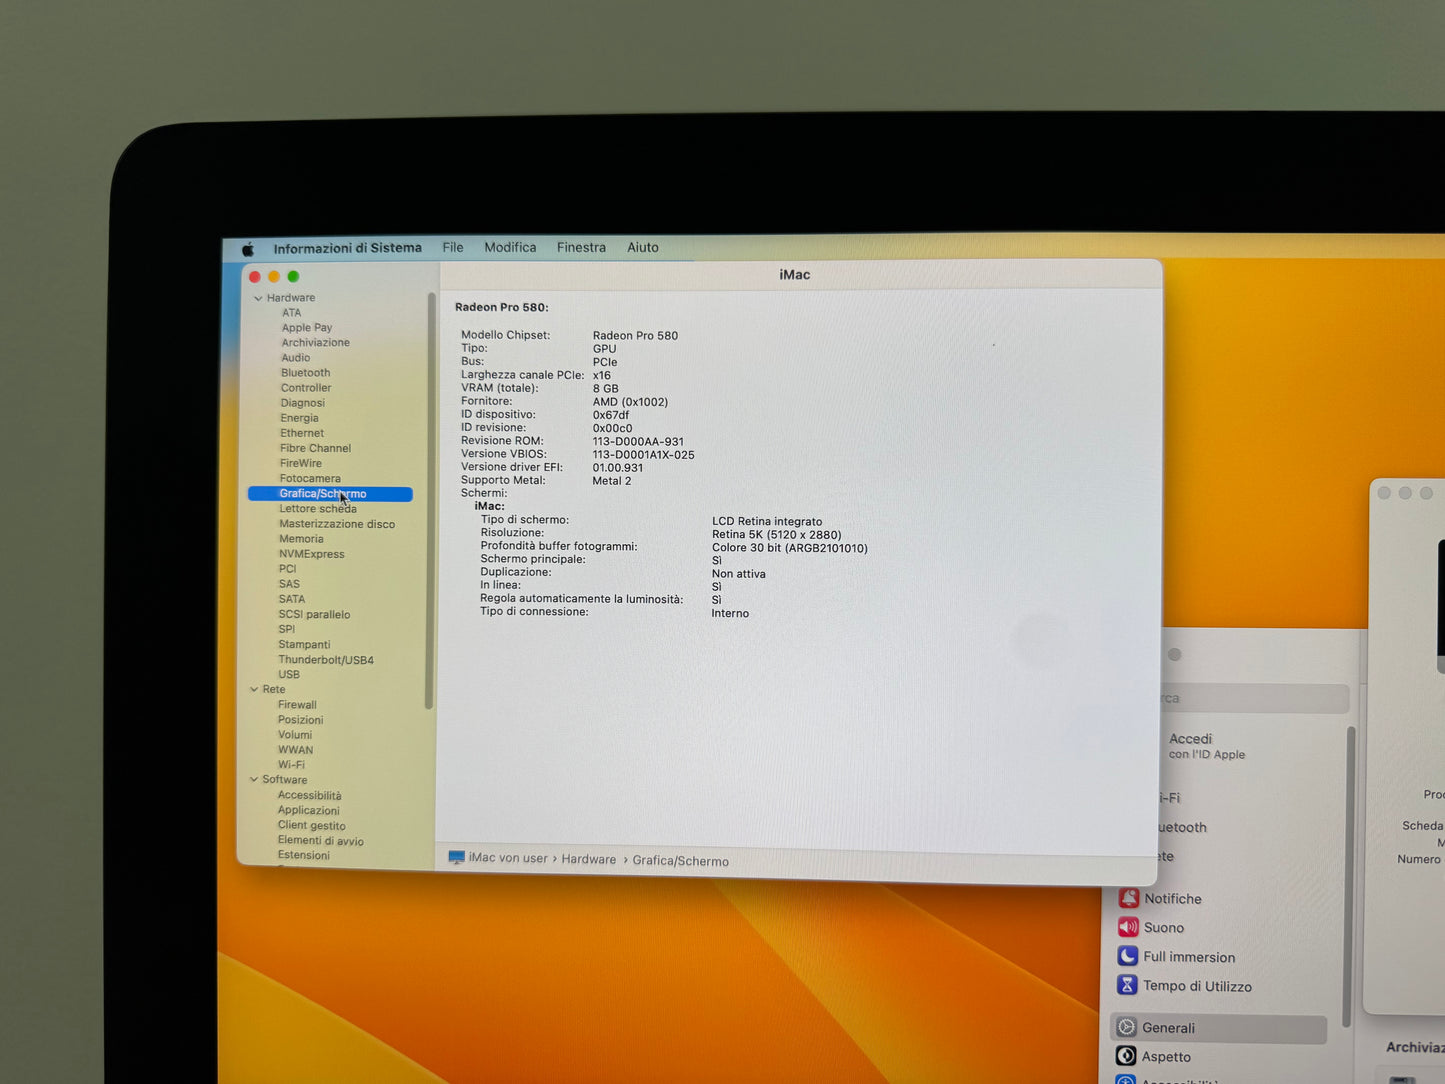The height and width of the screenshot is (1084, 1445).
Task: Click the Full immersion moon icon
Action: coord(1127,956)
